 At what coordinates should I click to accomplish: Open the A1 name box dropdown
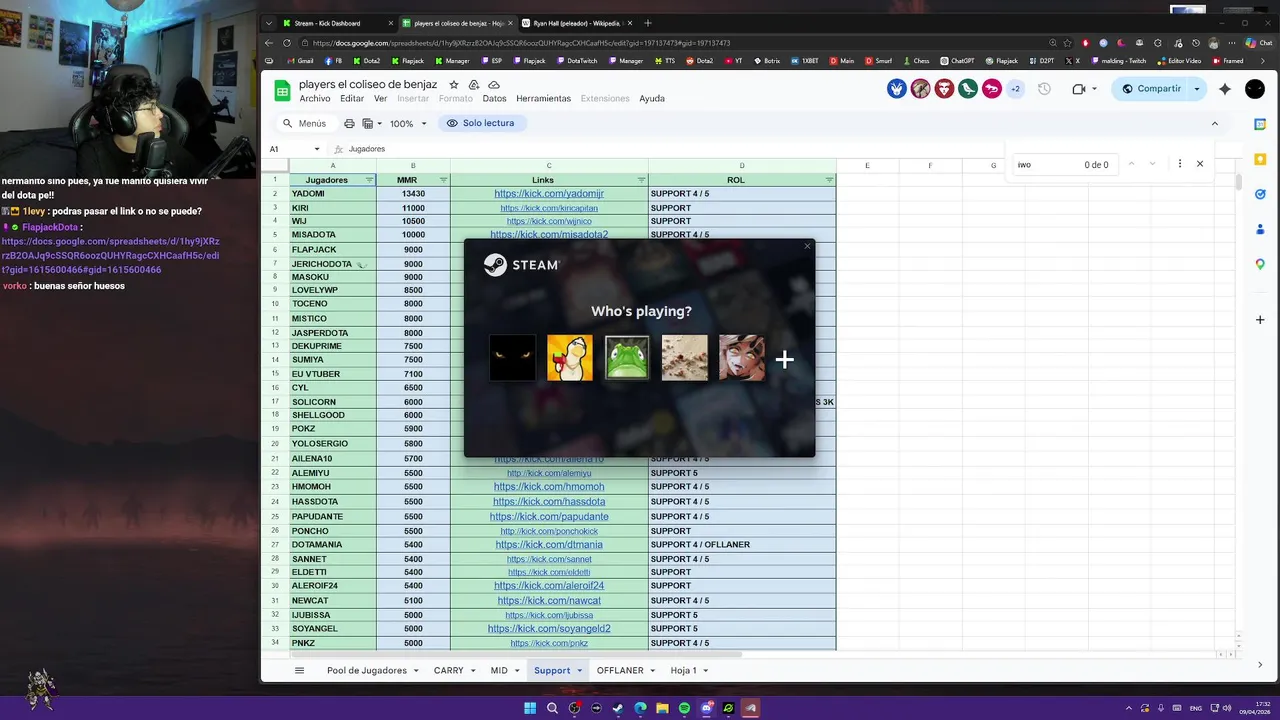point(317,149)
